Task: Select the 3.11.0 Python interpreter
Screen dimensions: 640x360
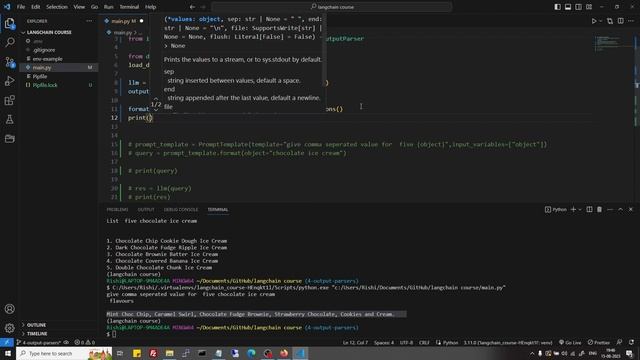Action: (x=508, y=342)
